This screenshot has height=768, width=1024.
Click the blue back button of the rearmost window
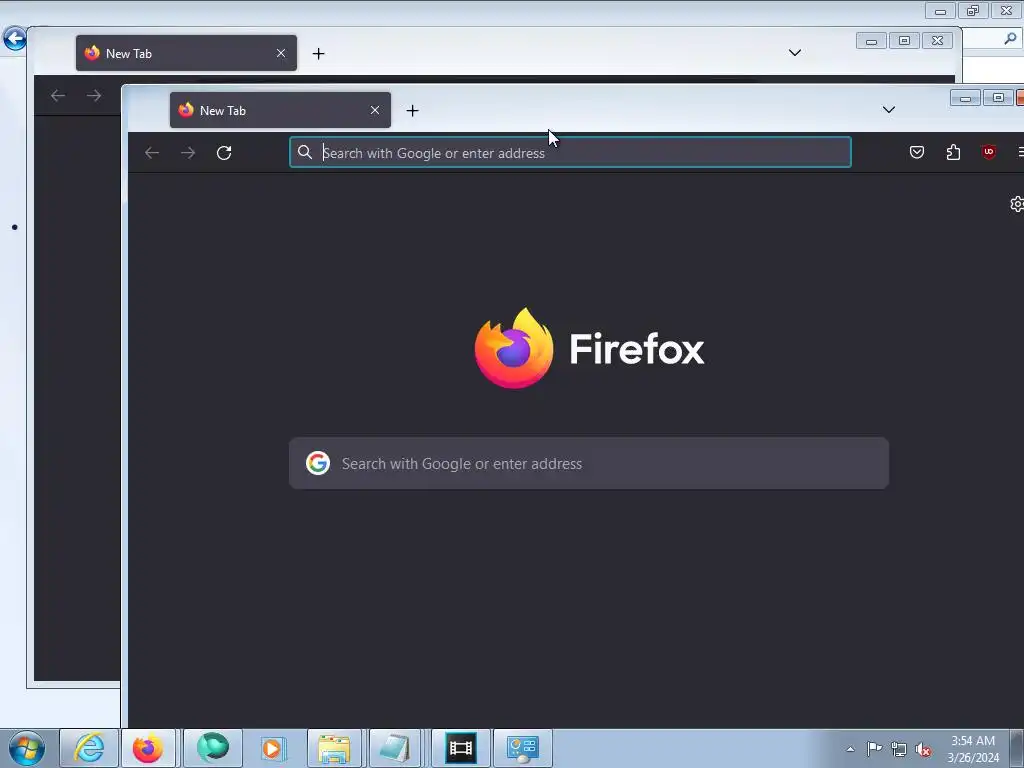pos(15,39)
